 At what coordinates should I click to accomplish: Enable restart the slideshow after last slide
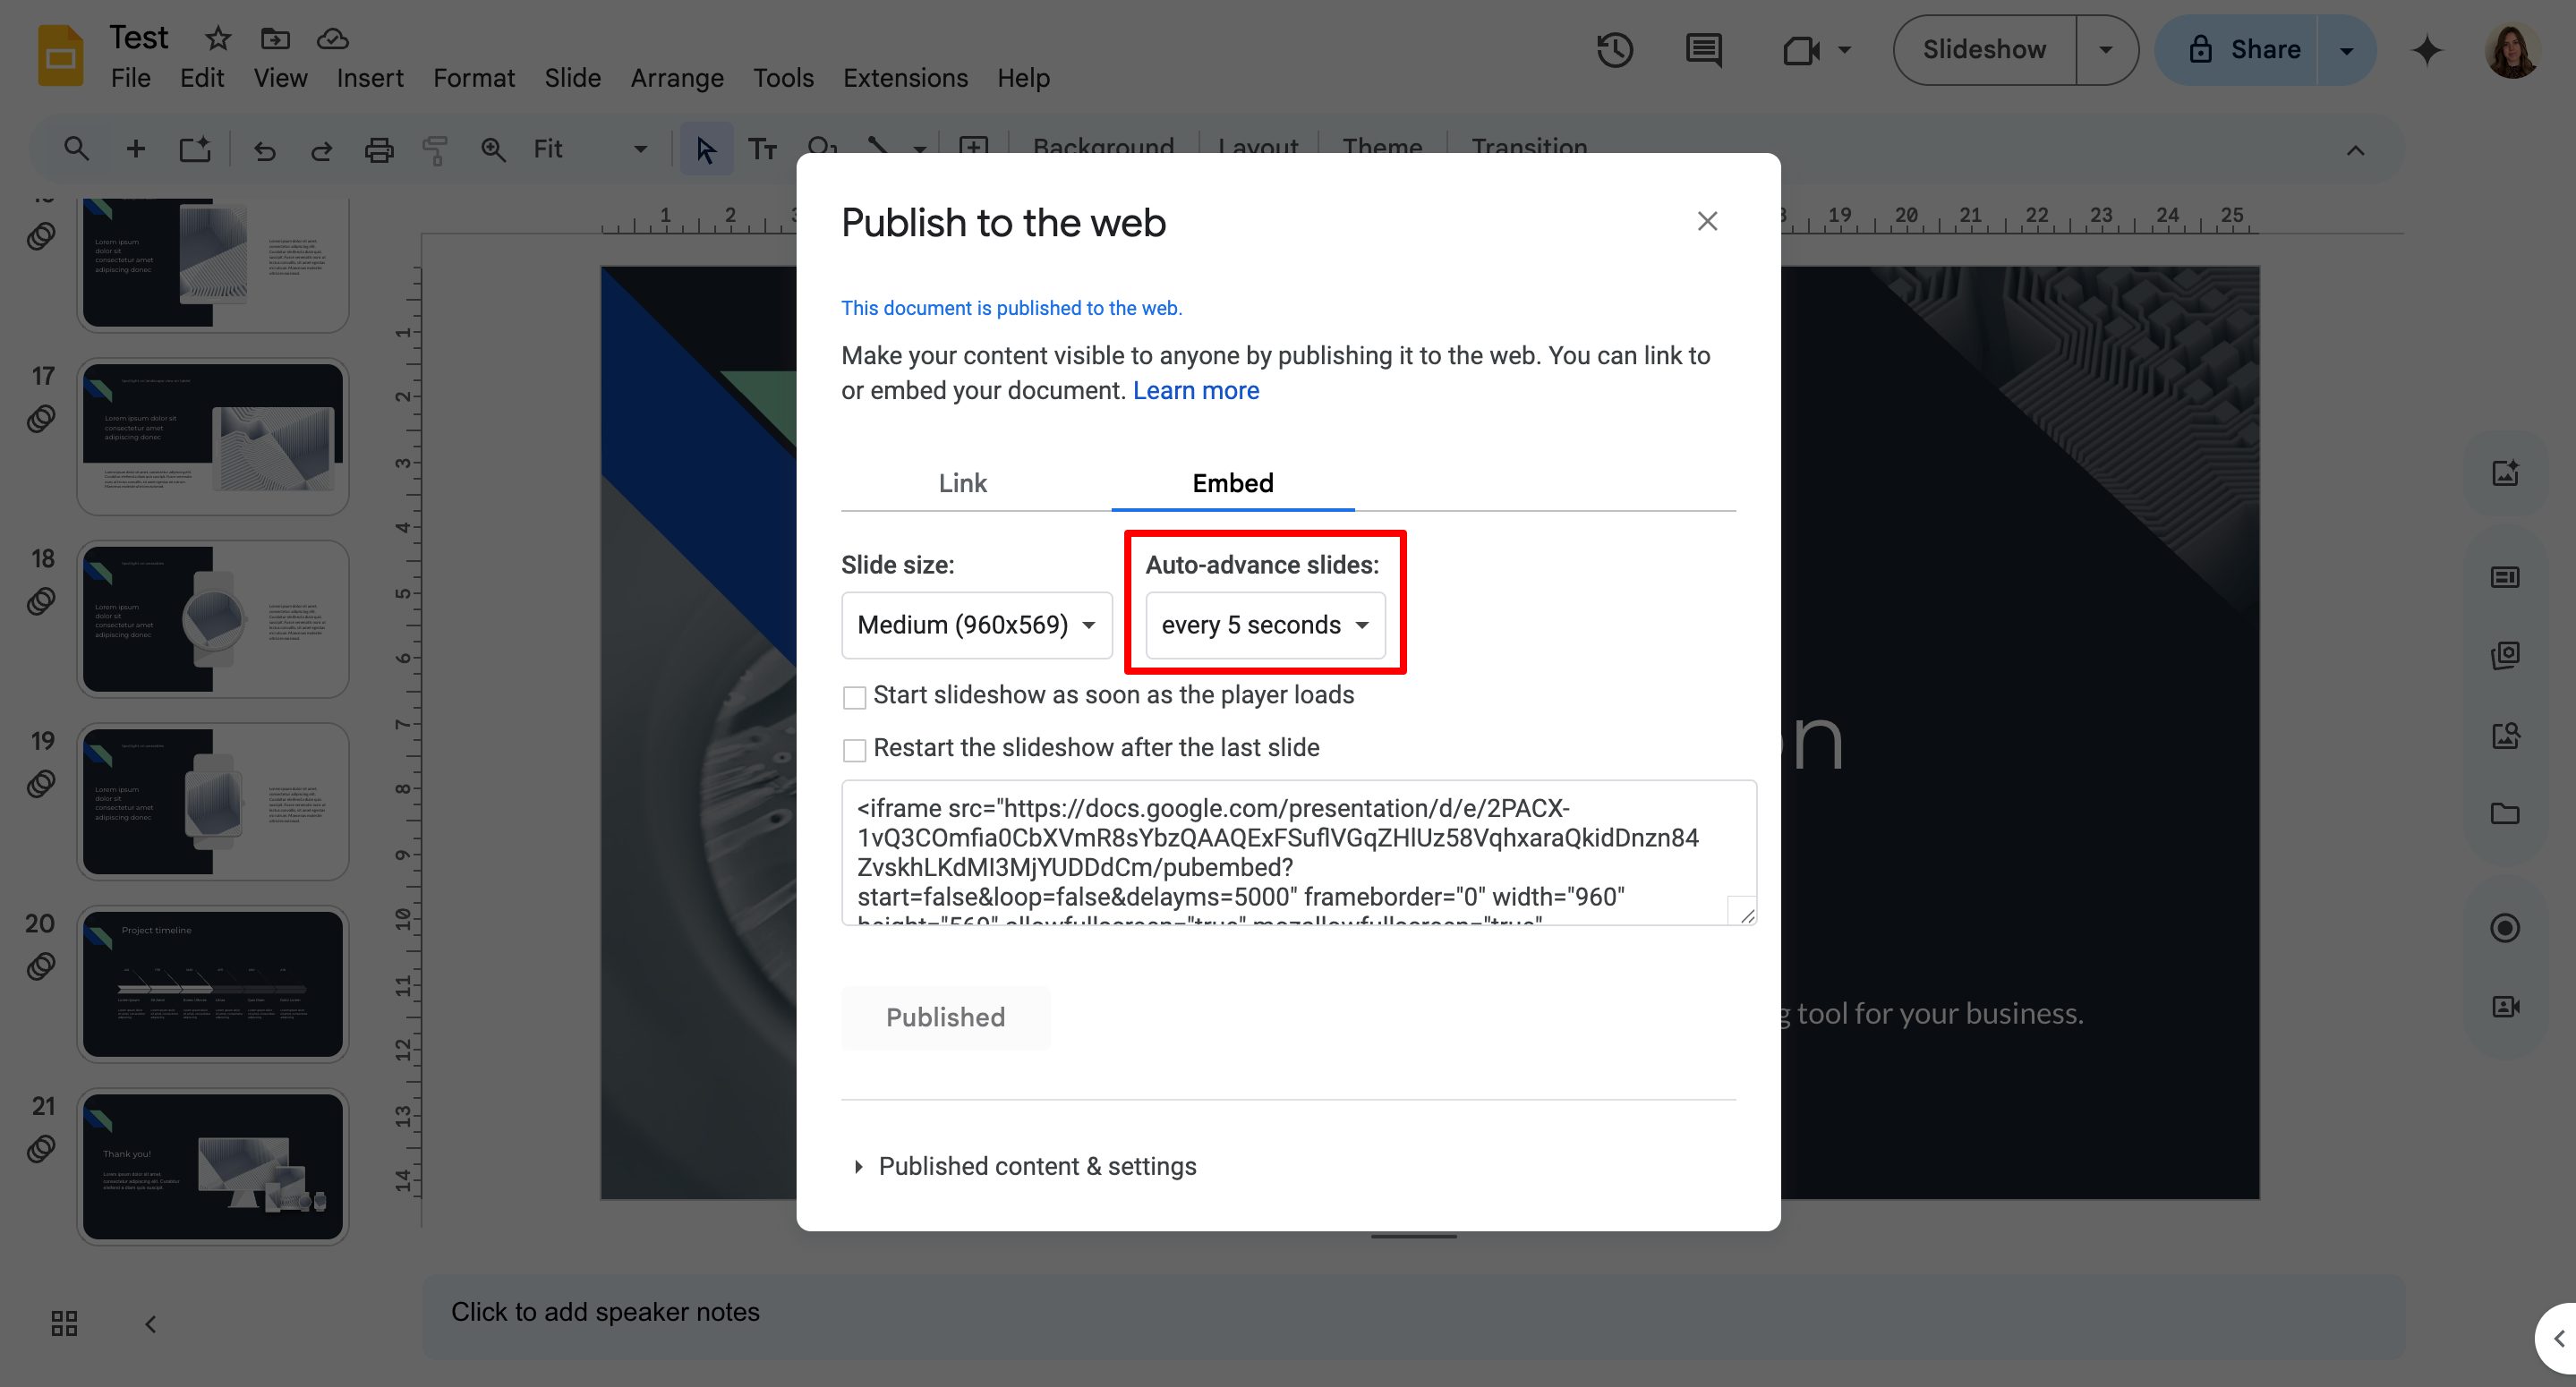854,750
